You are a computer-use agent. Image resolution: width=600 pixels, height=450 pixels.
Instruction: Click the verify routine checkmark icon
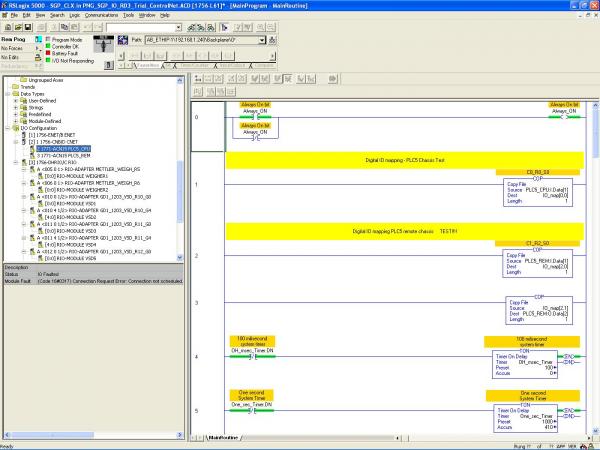point(238,27)
